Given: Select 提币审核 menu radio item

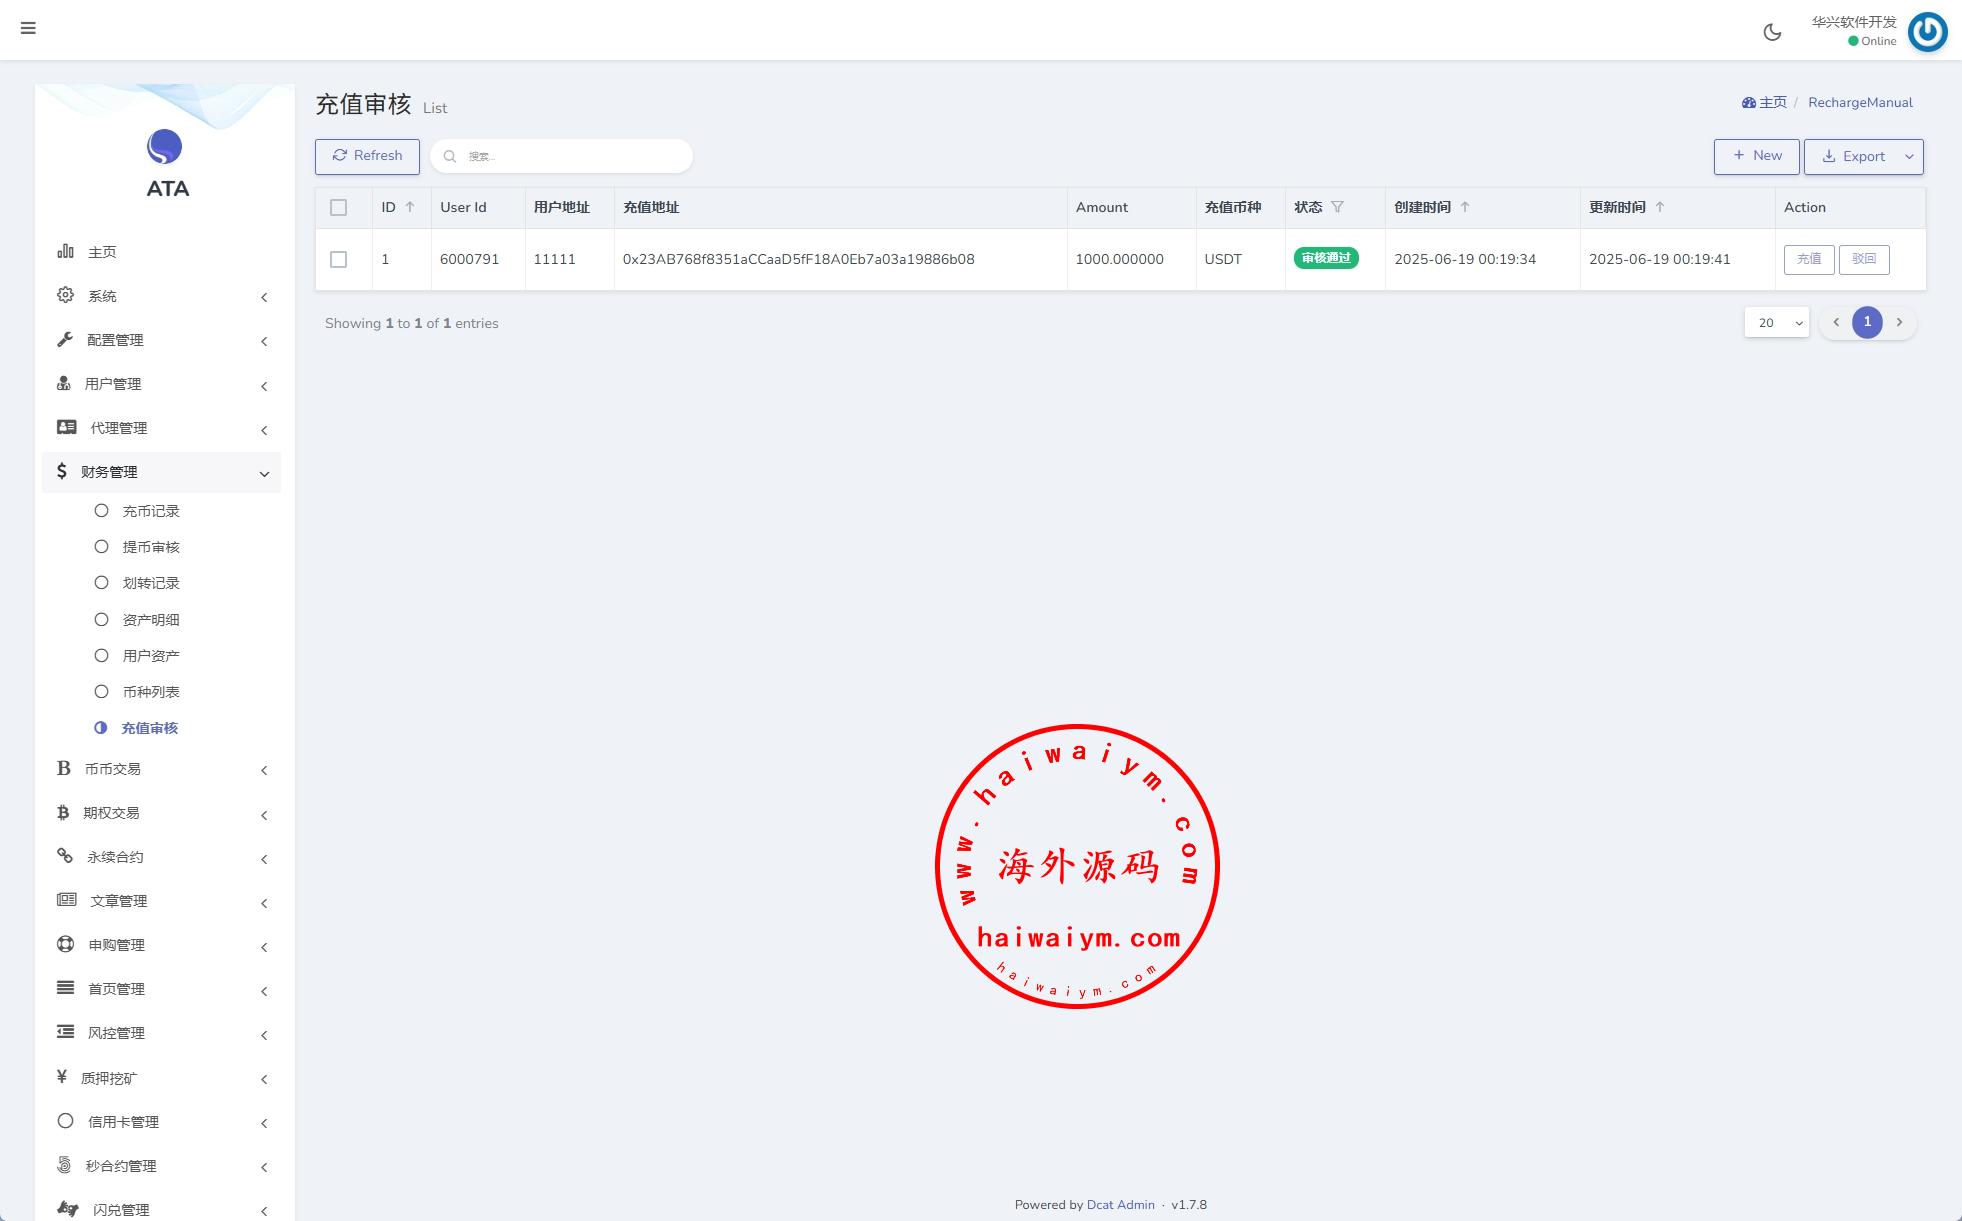Looking at the screenshot, I should [x=150, y=547].
